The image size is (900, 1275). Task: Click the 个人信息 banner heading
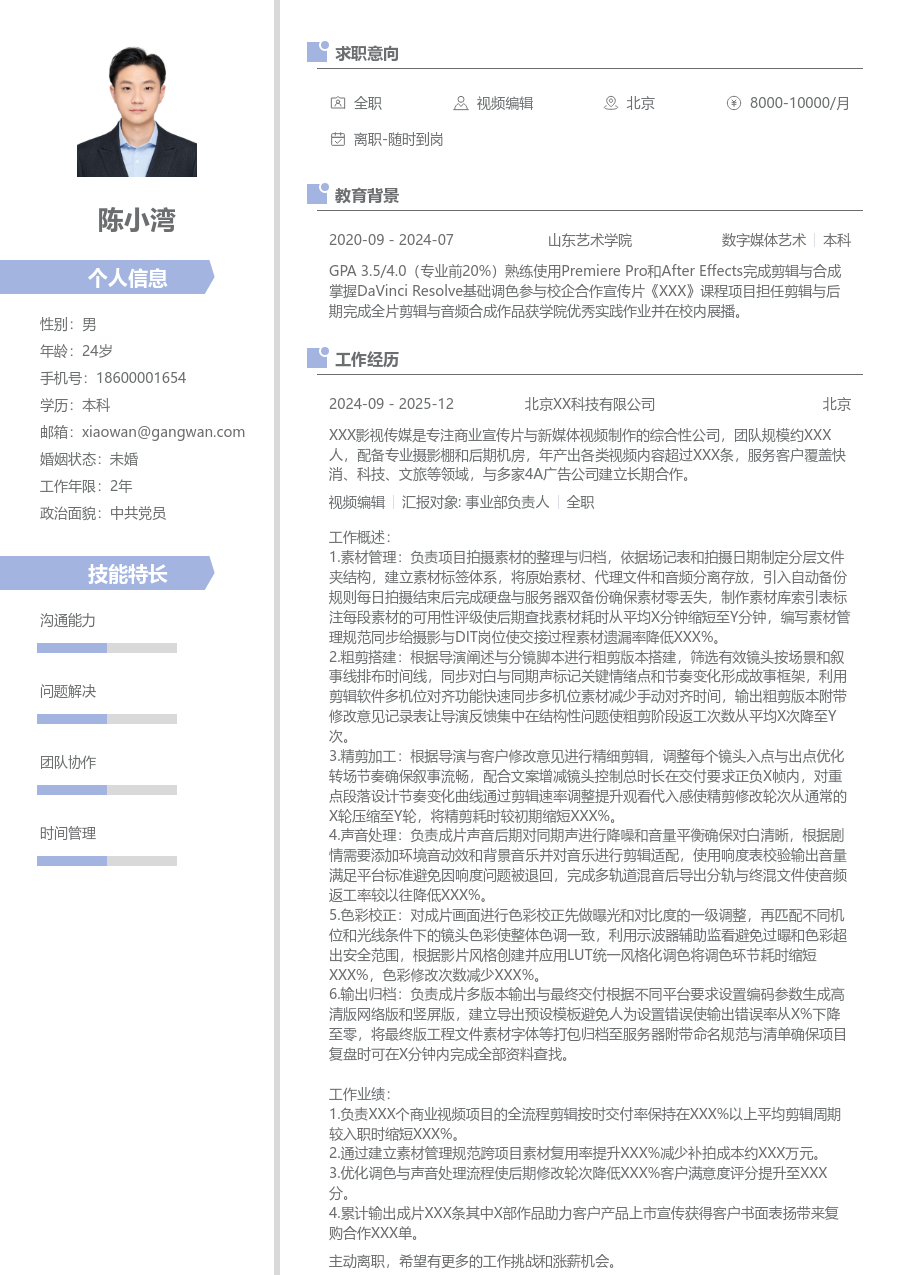(x=107, y=277)
